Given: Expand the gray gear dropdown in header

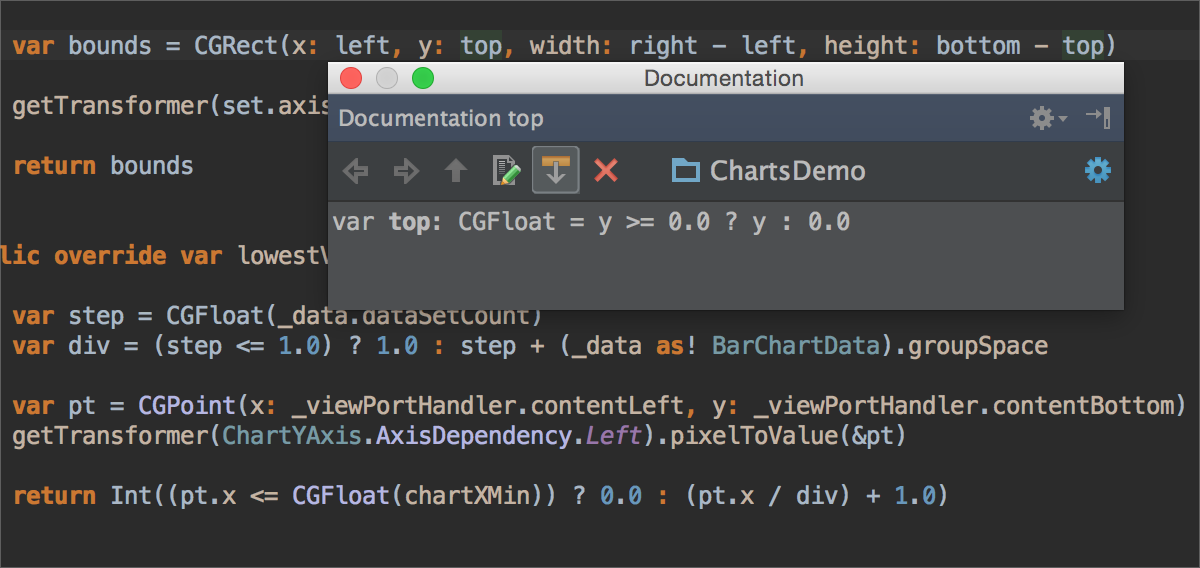Looking at the screenshot, I should coord(1047,119).
